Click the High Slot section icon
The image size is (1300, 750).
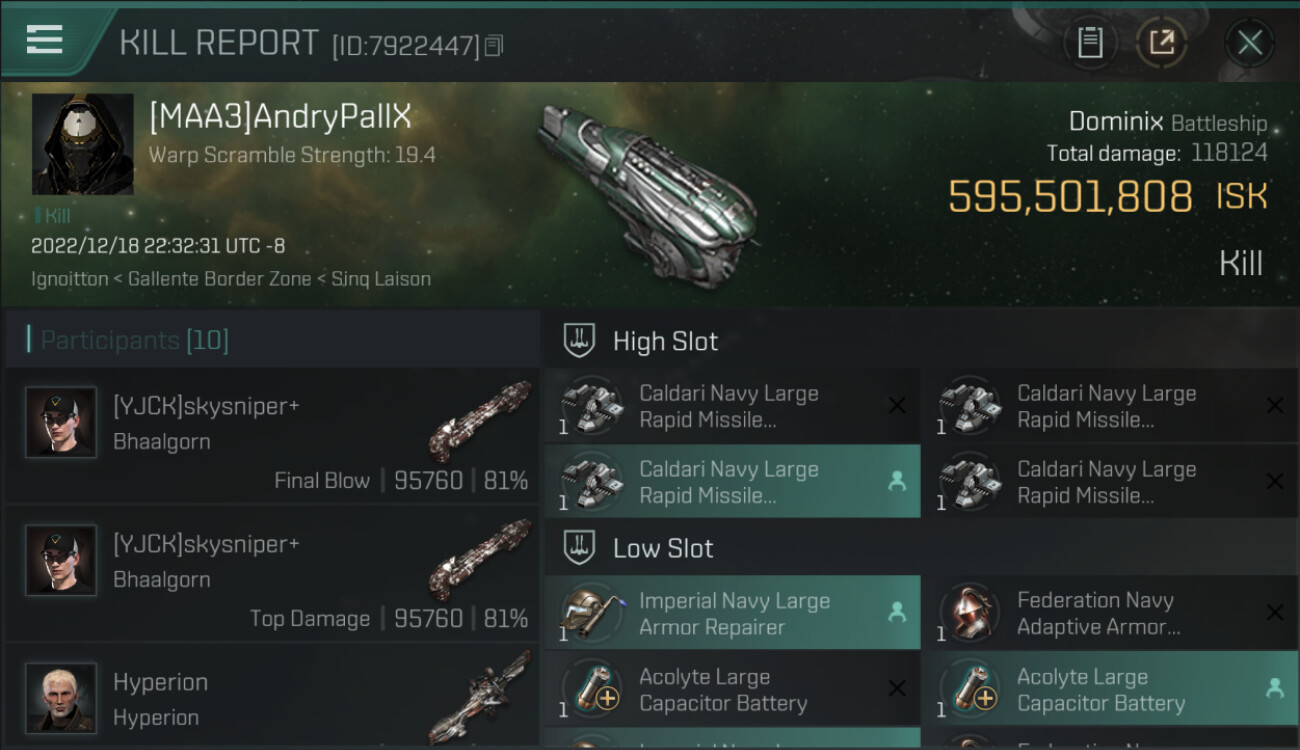coord(577,341)
